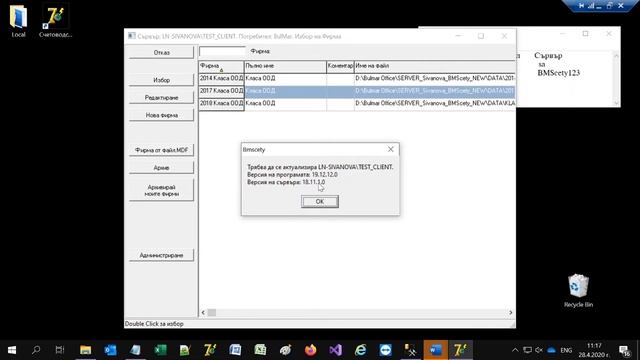Switch to the active Bmscety taskbar icon

[460, 350]
